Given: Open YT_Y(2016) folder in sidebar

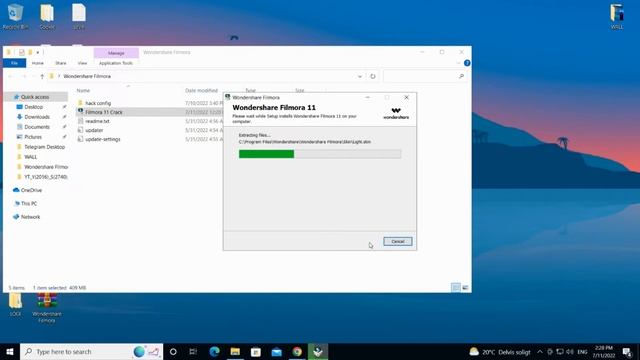Looking at the screenshot, I should coord(45,177).
